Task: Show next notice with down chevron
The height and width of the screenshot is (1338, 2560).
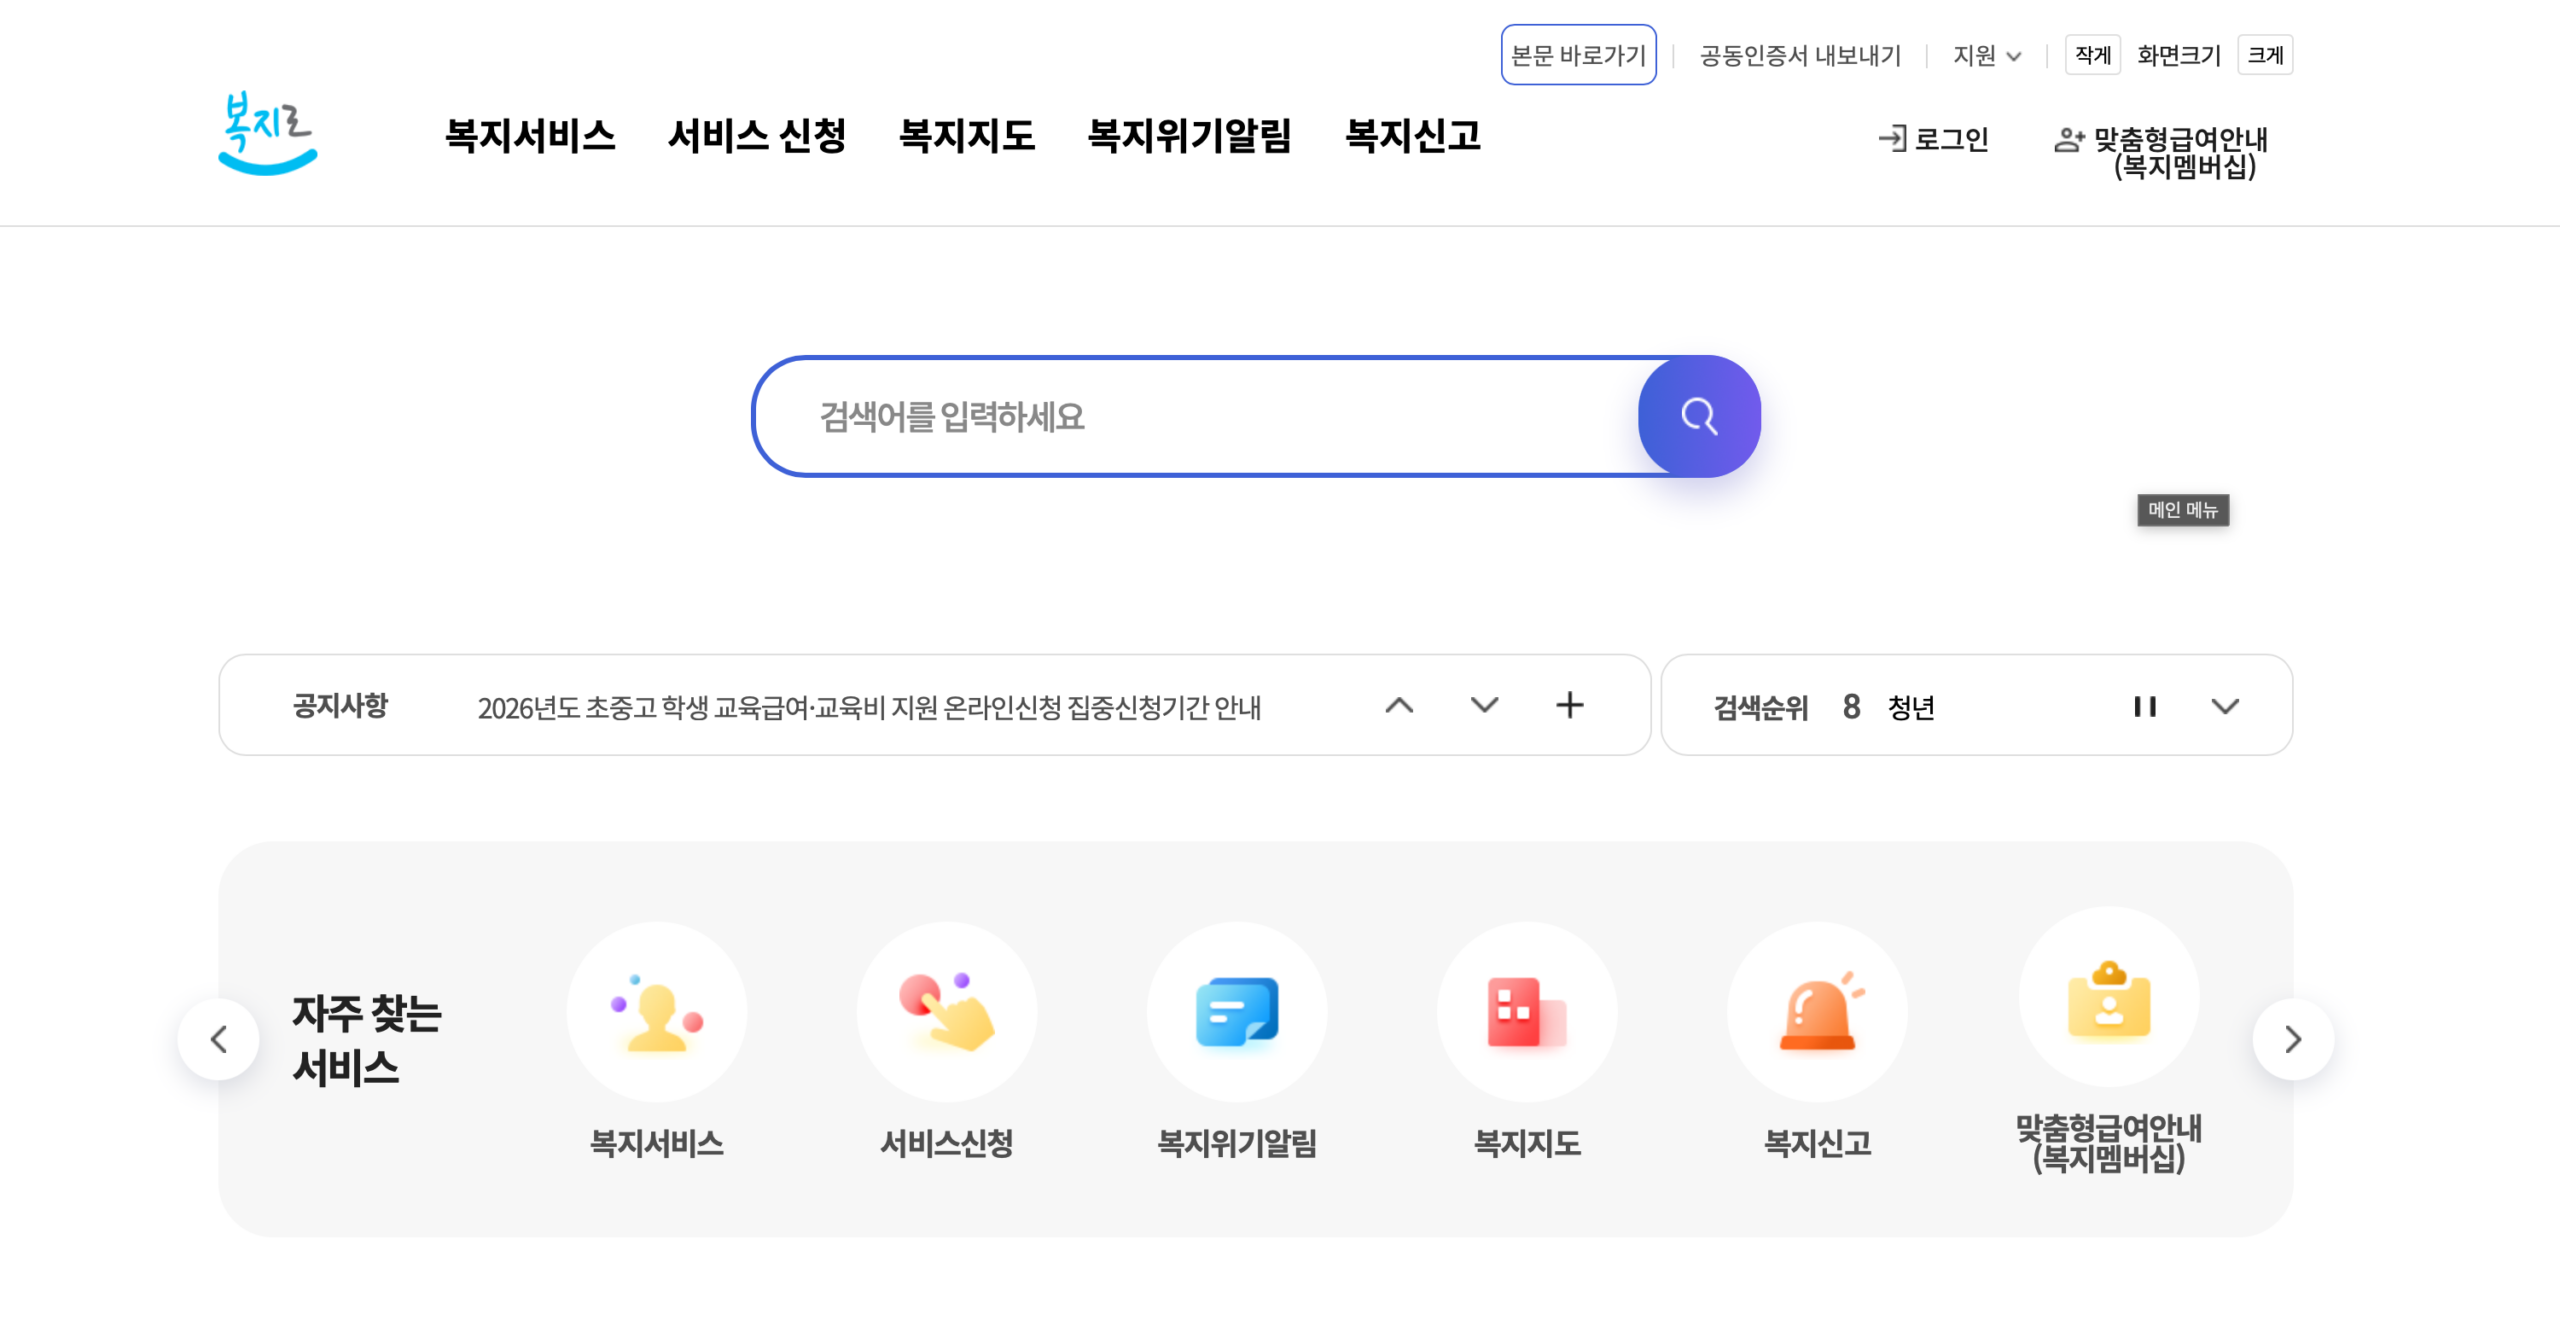Action: point(1484,705)
